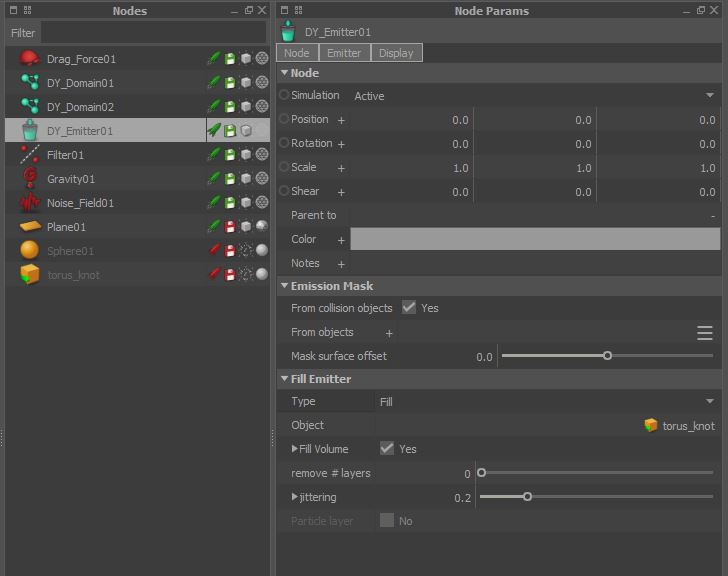Select the DY_Emitter01 node row
This screenshot has width=728, height=576.
click(x=137, y=130)
